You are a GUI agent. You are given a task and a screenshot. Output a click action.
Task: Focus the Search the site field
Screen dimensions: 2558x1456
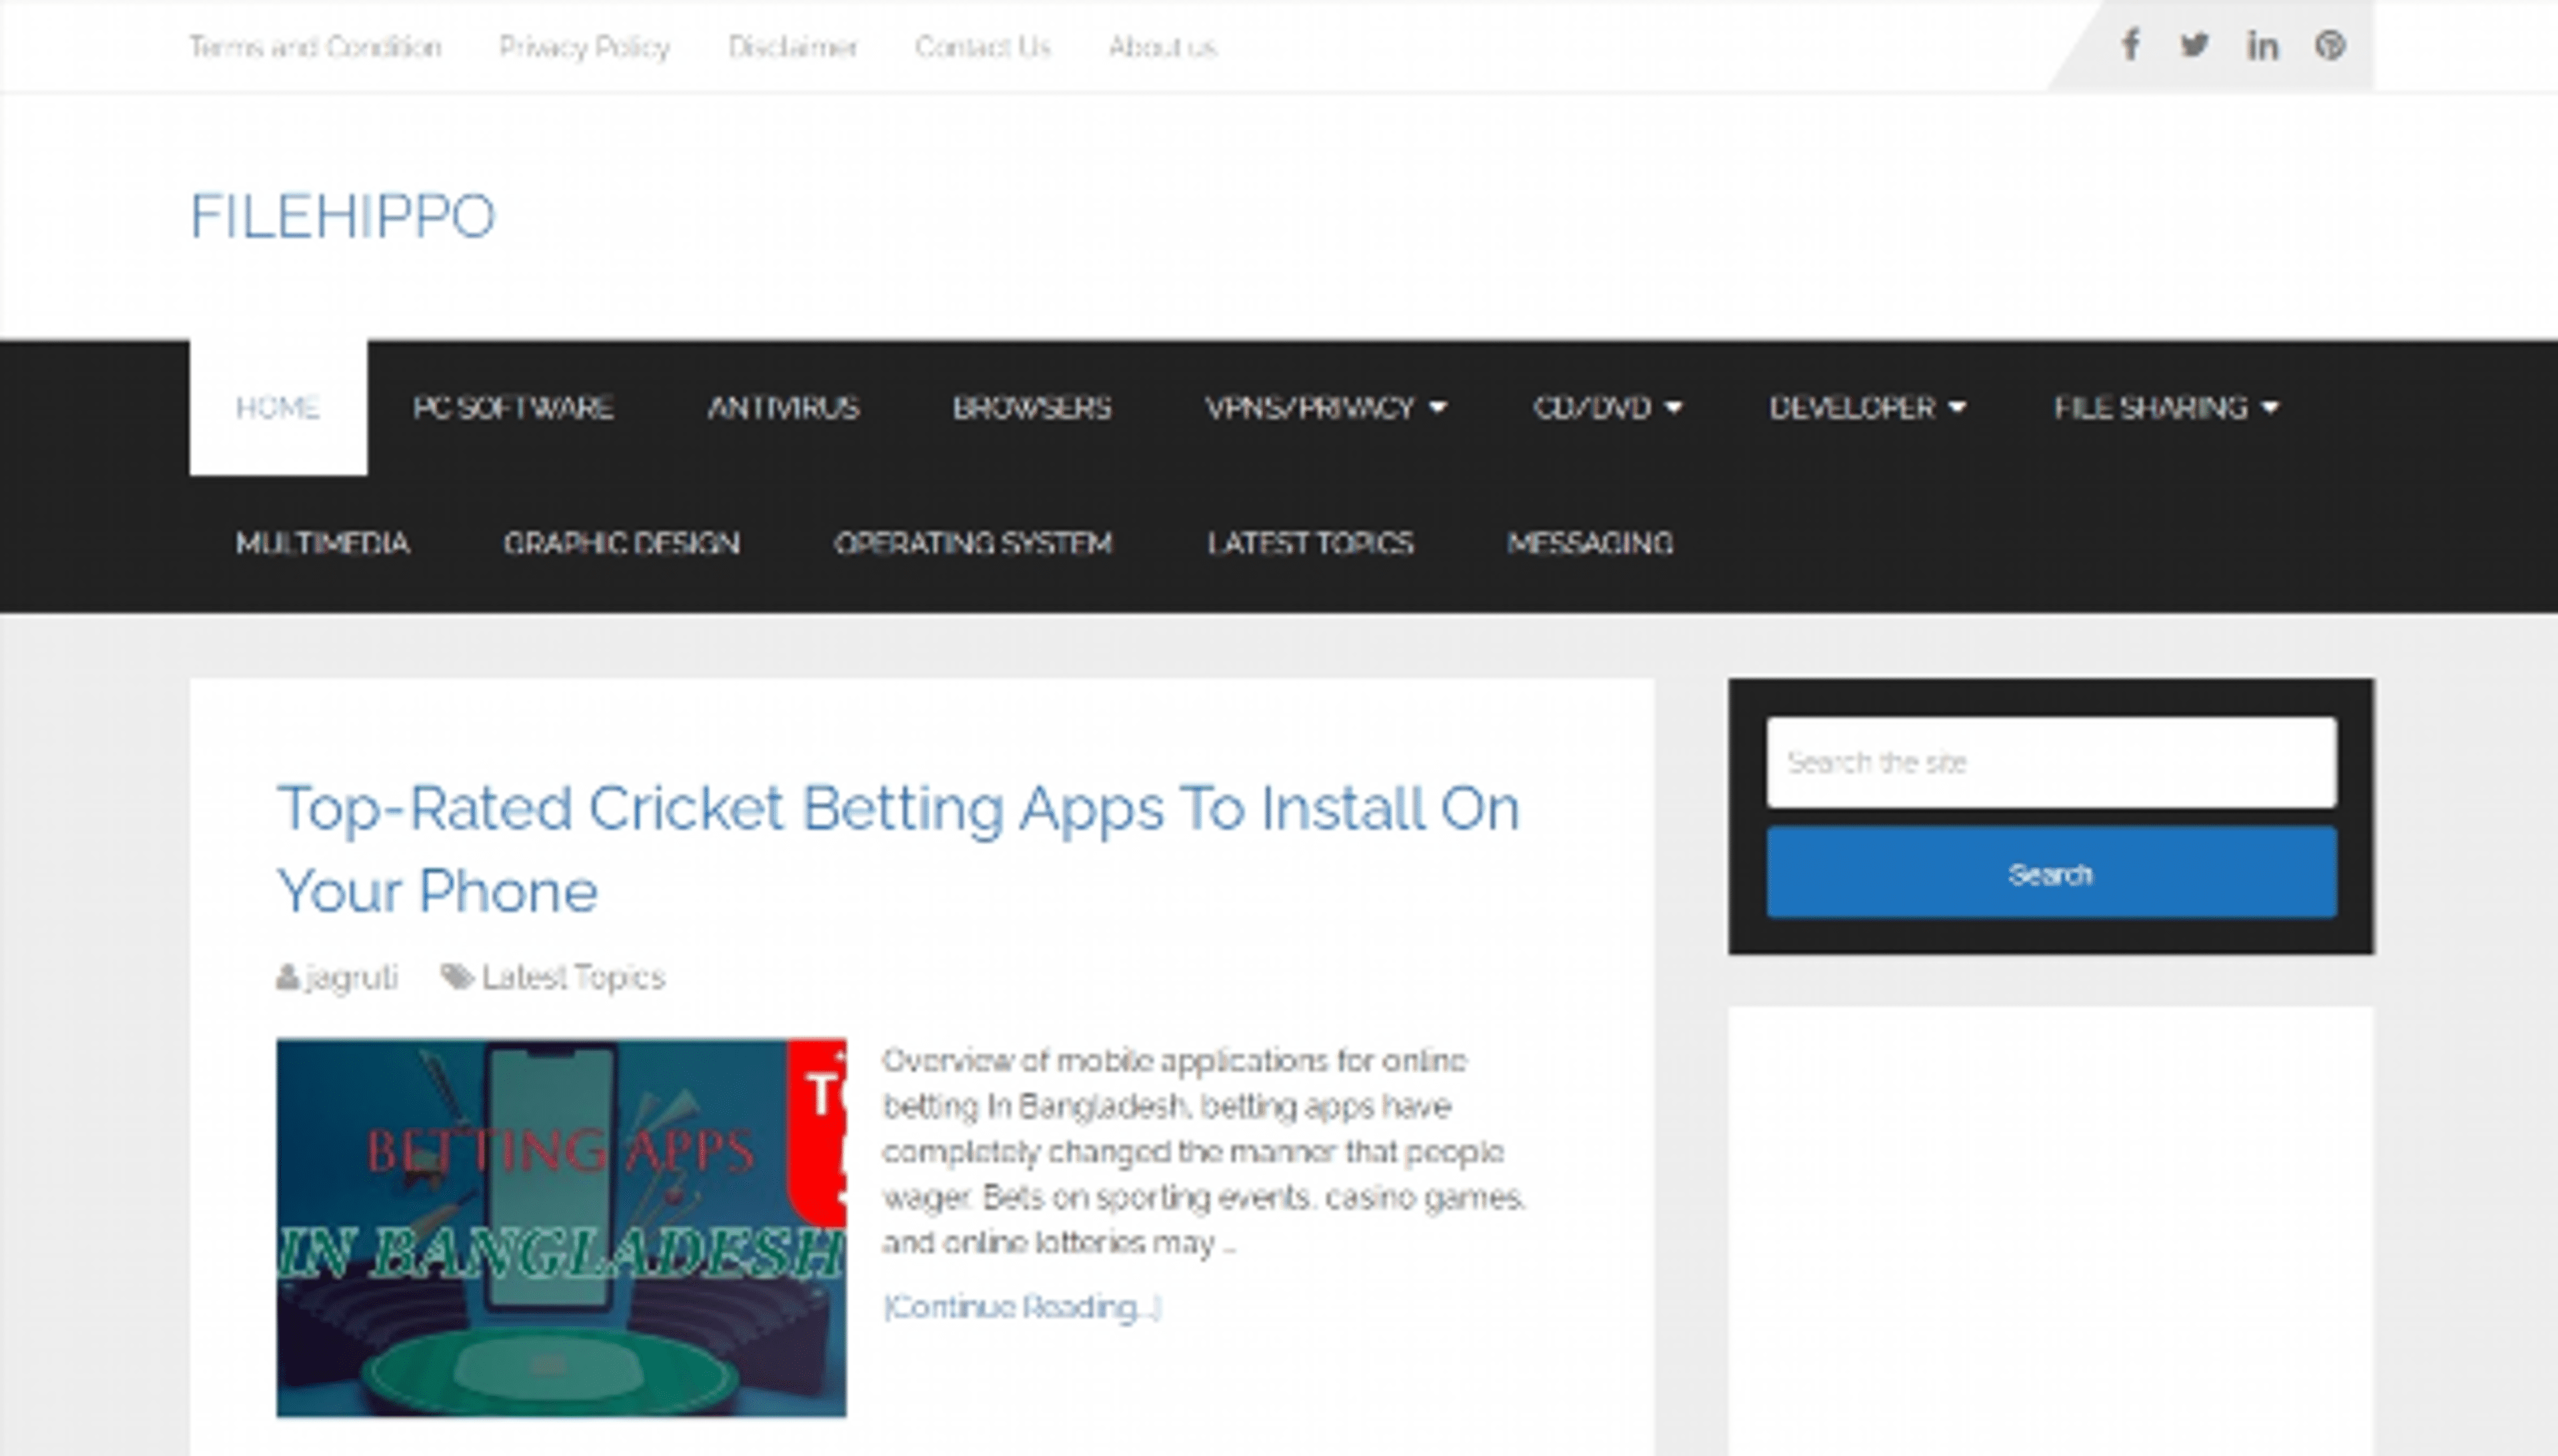point(2050,762)
